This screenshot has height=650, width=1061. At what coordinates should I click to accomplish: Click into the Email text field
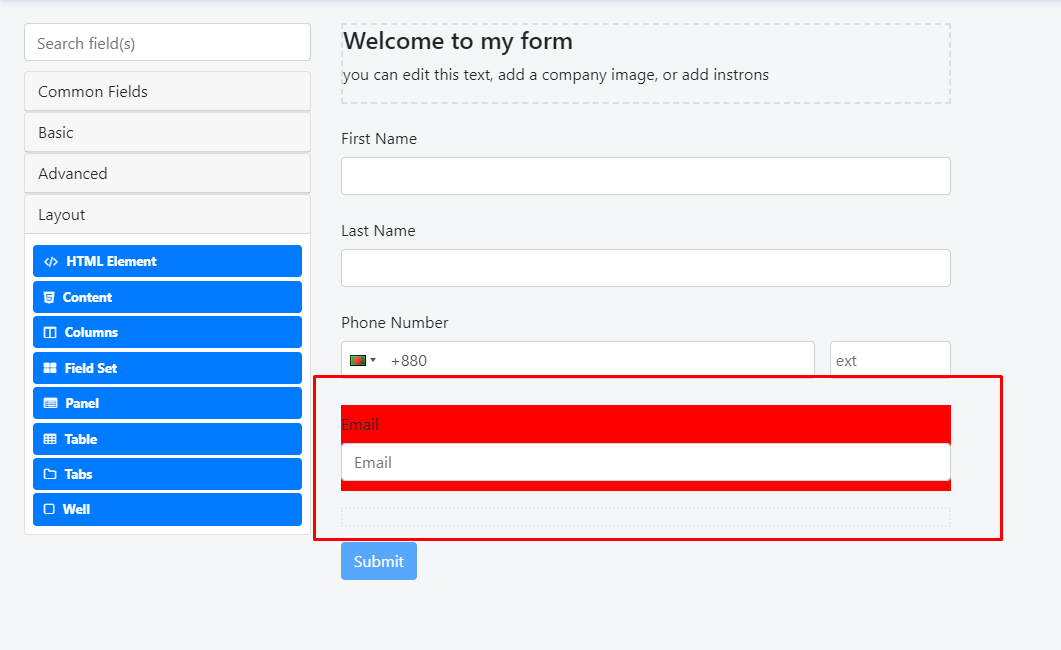[645, 463]
